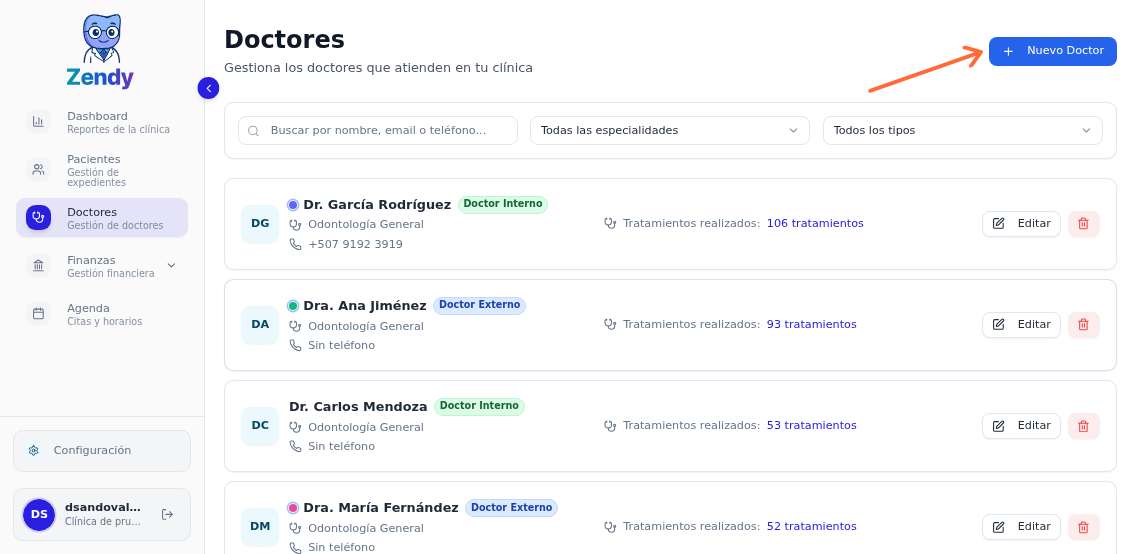Click the Doctores page heading

point(284,39)
